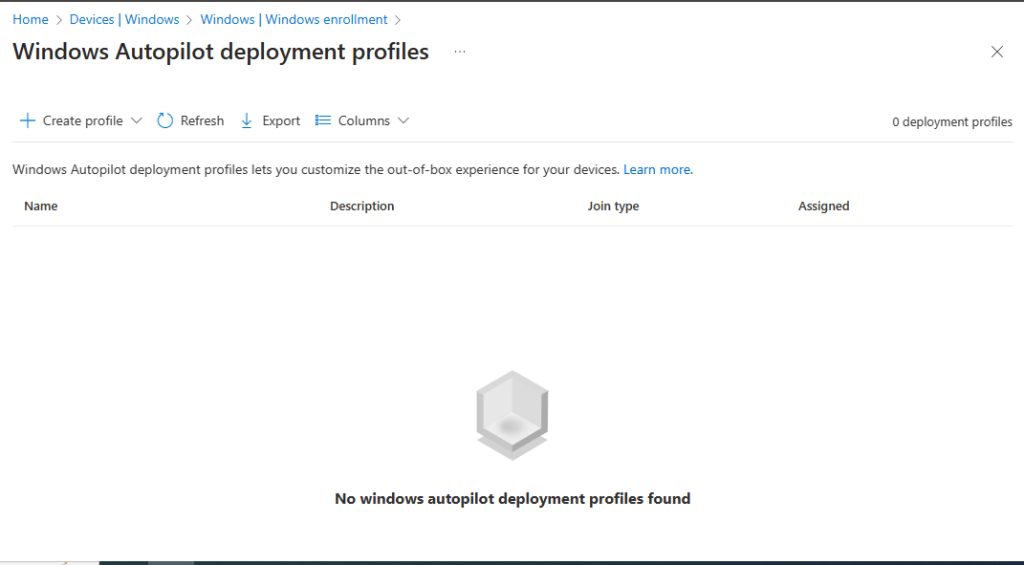Viewport: 1024px width, 565px height.
Task: Navigate to Windows | Windows enrollment breadcrumb
Action: [293, 19]
